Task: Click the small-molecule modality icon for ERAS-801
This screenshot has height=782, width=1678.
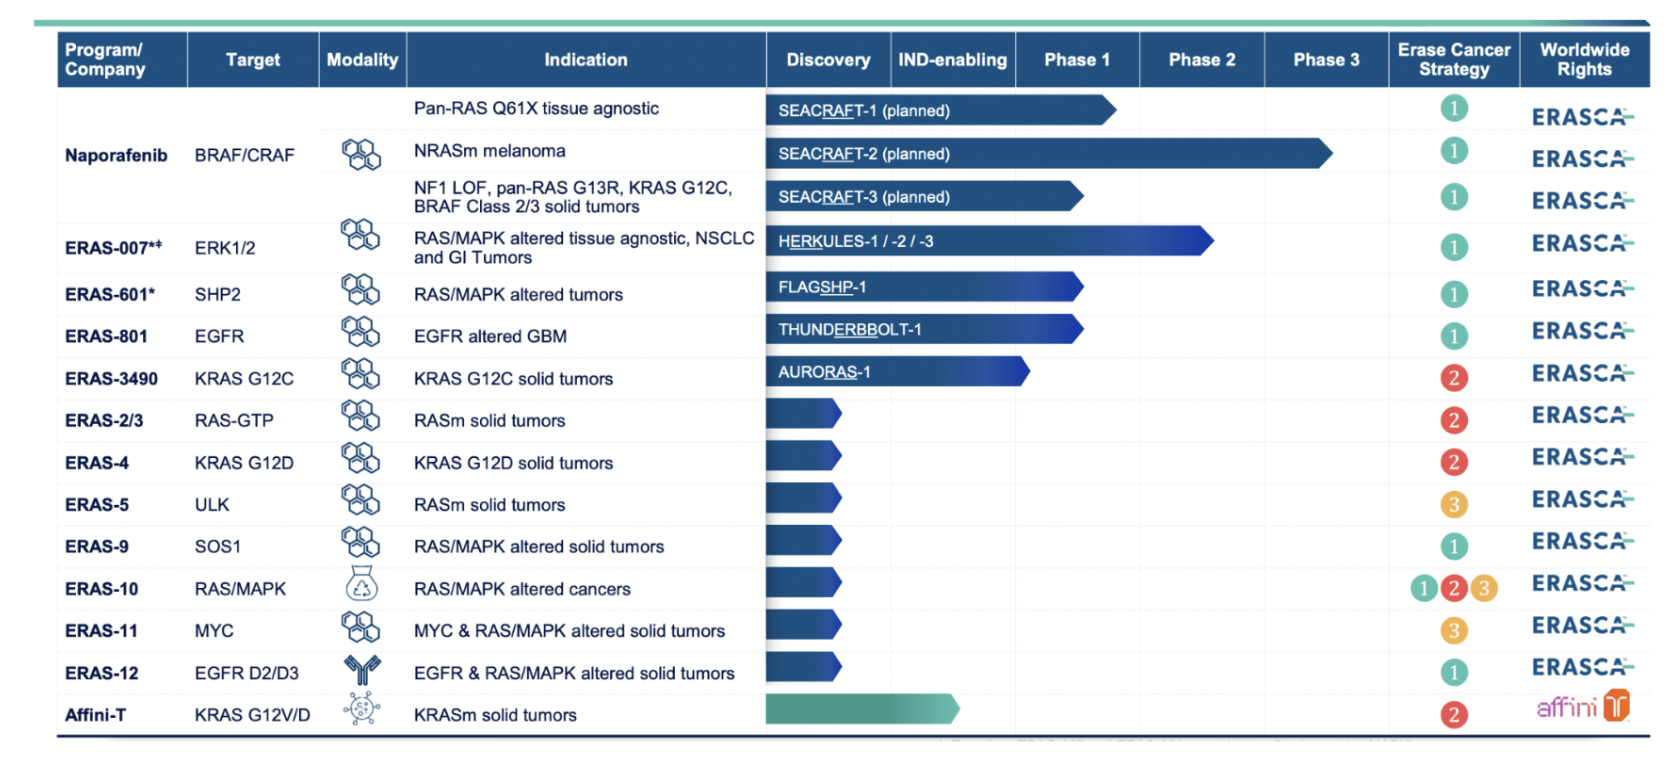Action: (361, 332)
